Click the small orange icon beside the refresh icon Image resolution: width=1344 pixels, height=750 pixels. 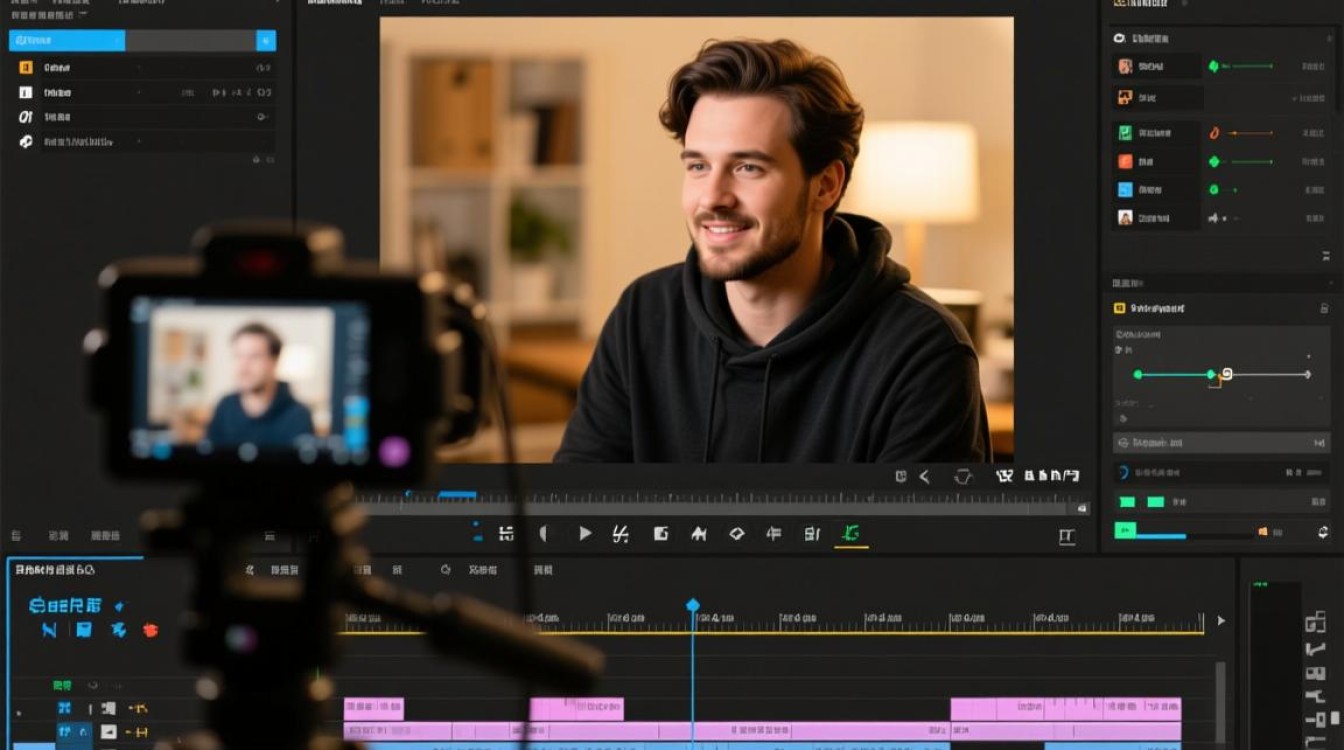(x=1263, y=531)
